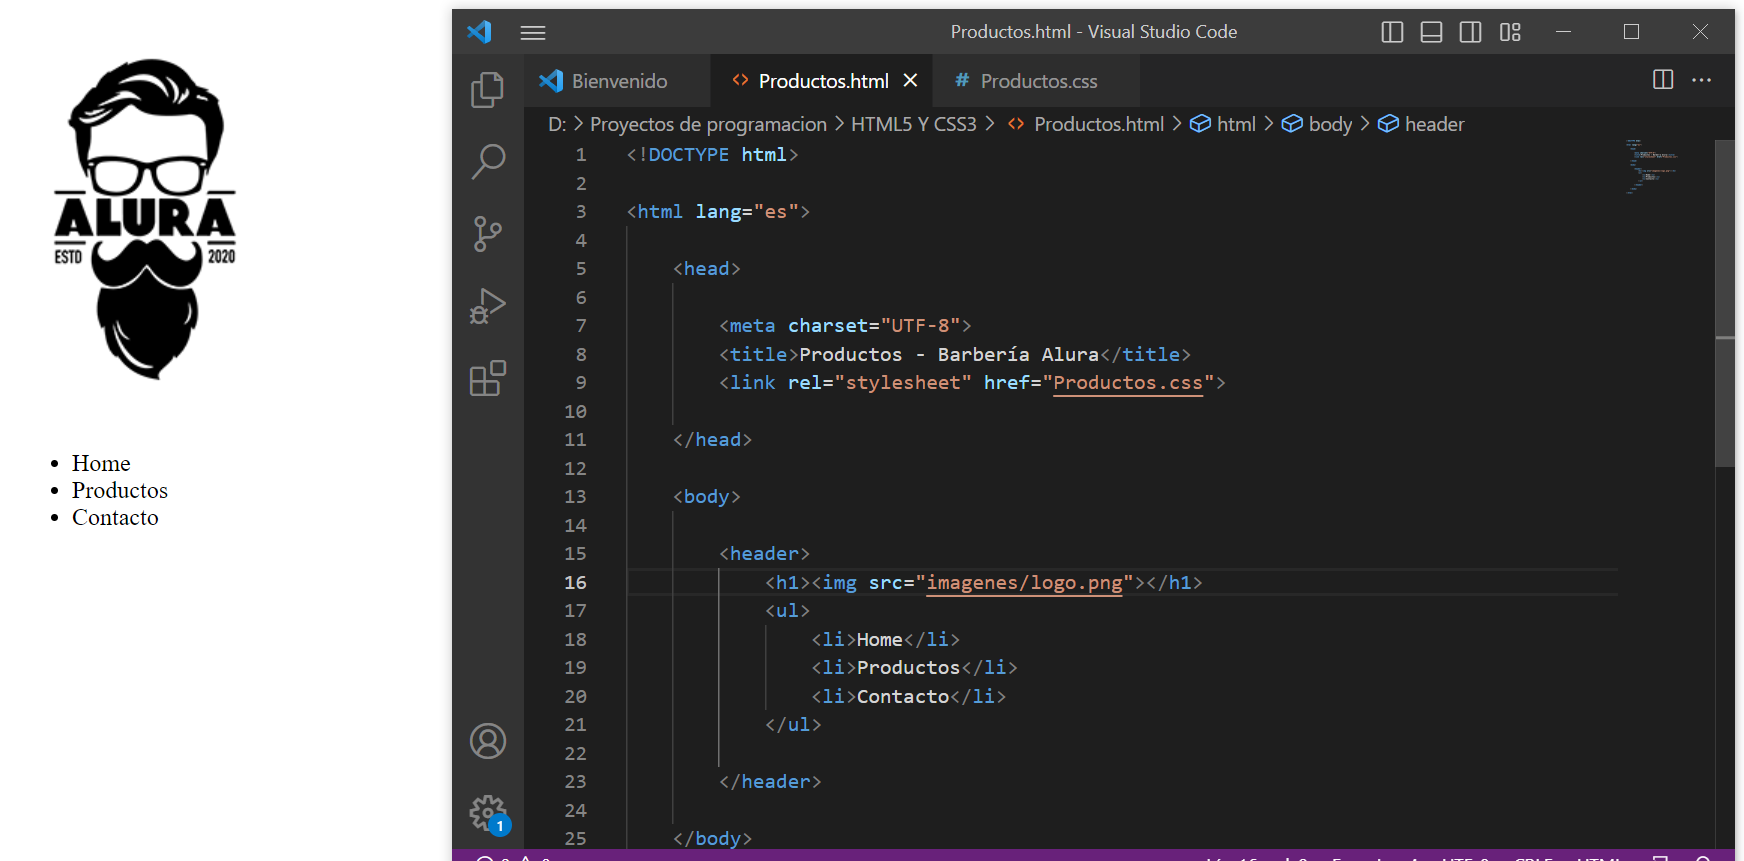Maximize the Visual Studio Code window

[x=1631, y=32]
